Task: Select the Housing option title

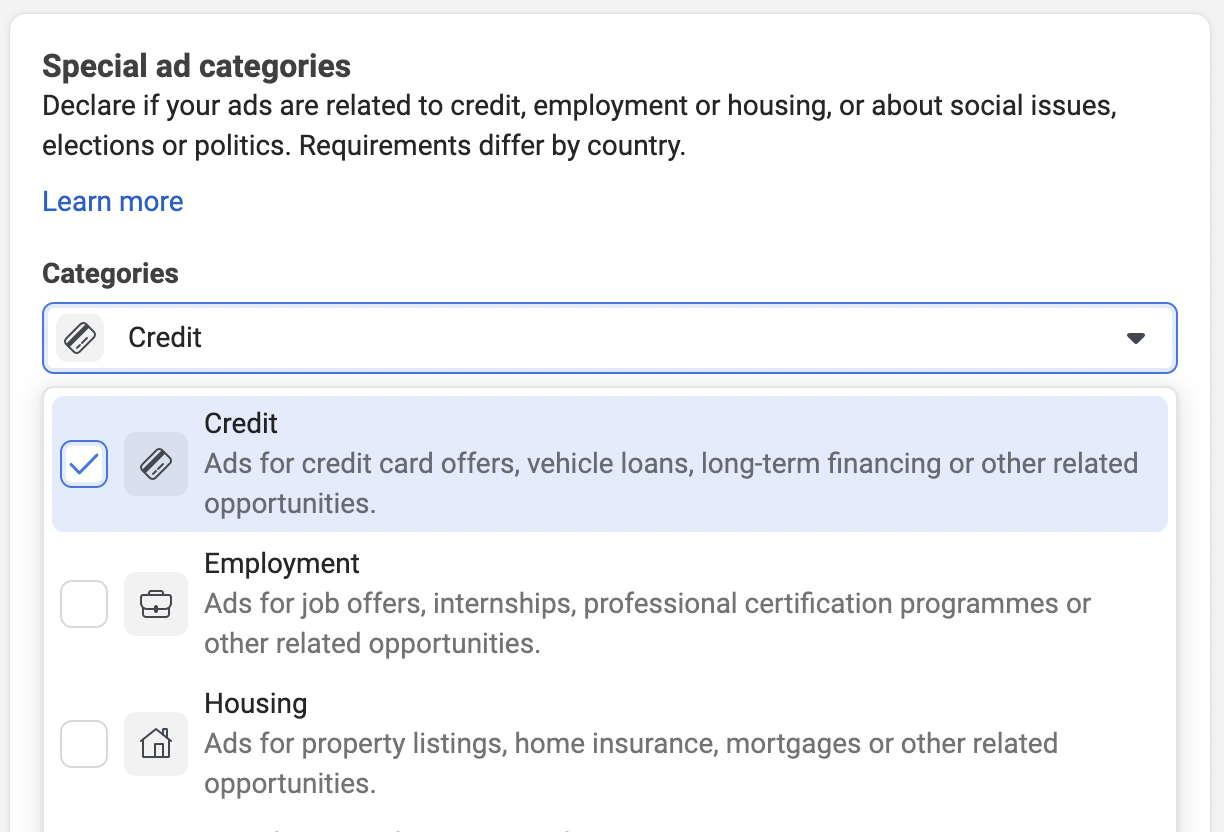Action: (256, 704)
